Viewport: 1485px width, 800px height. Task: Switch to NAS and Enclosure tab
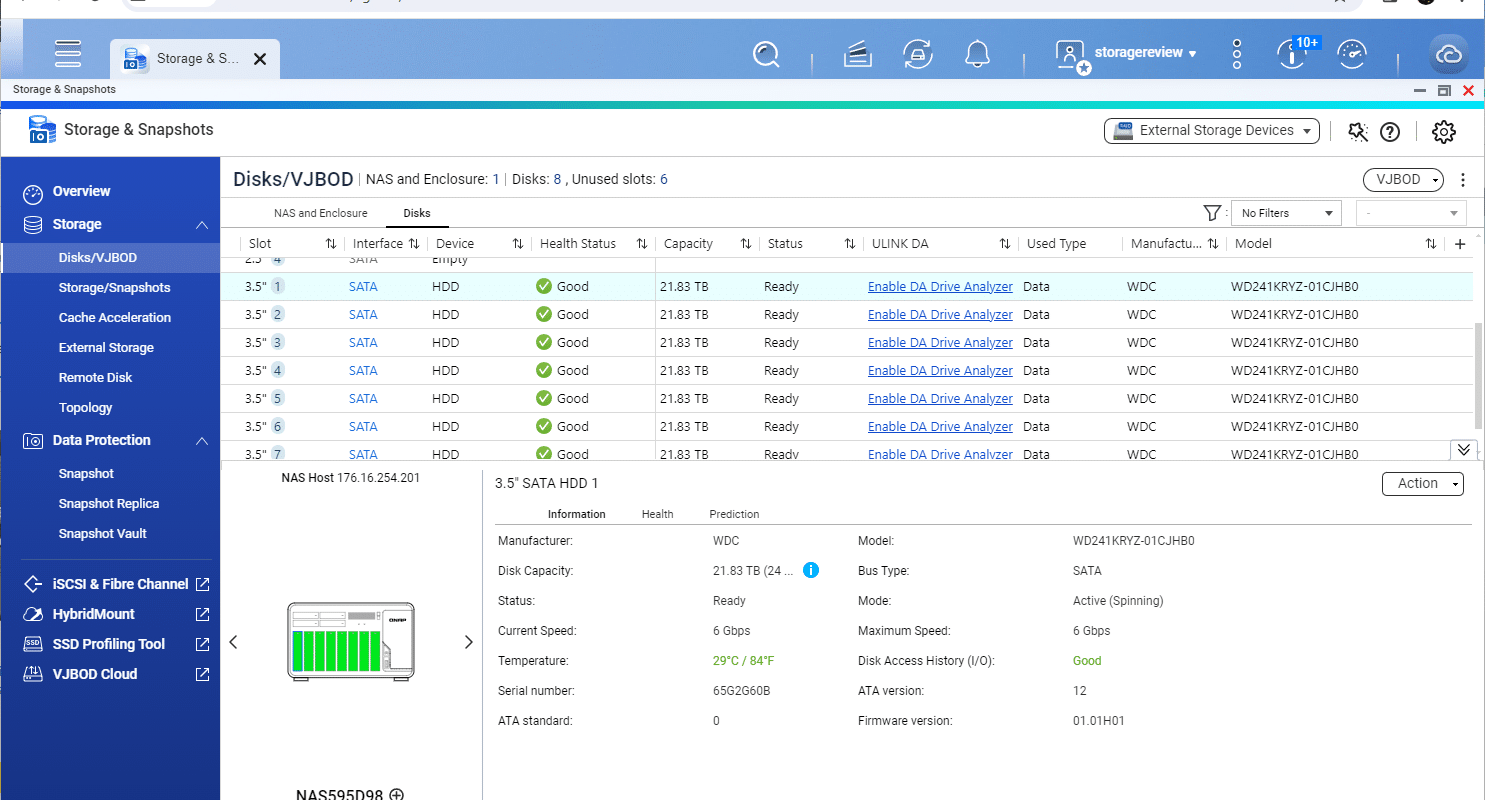(321, 213)
